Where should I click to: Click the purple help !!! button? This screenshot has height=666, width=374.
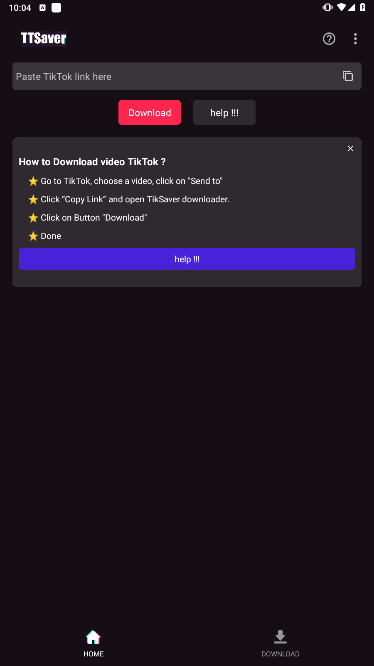tap(187, 259)
